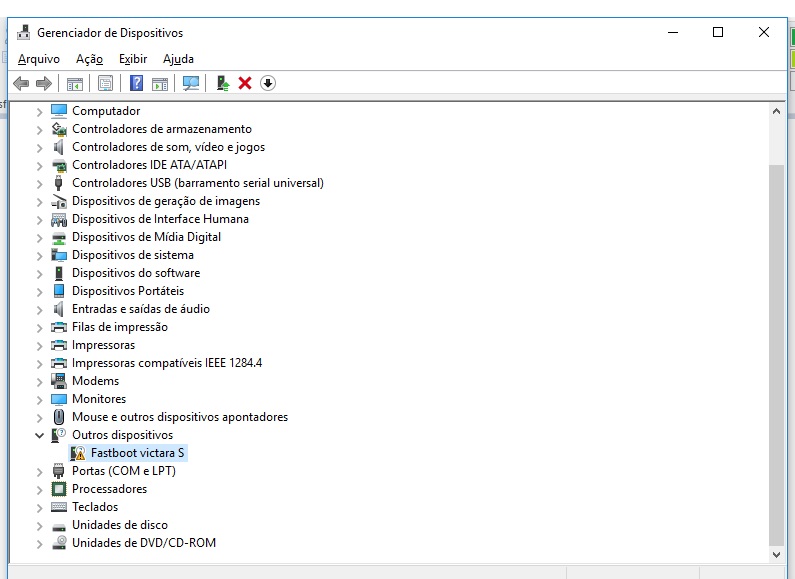Expand Unidades de disco node
The image size is (795, 579).
coord(39,526)
